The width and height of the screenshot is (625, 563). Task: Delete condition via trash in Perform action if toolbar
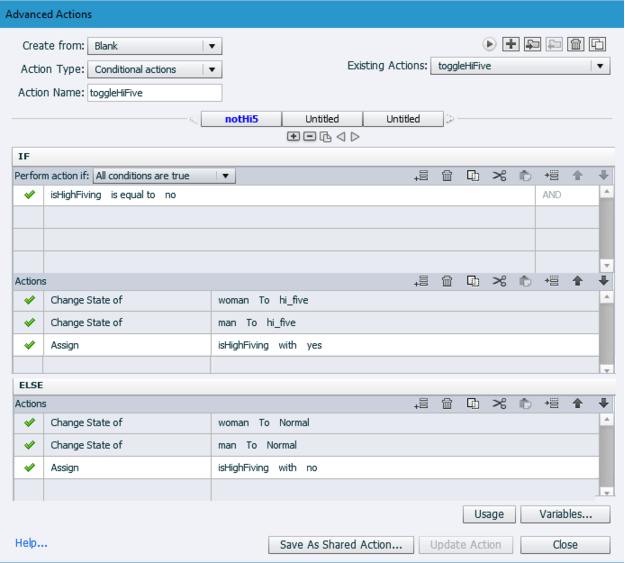(x=447, y=175)
